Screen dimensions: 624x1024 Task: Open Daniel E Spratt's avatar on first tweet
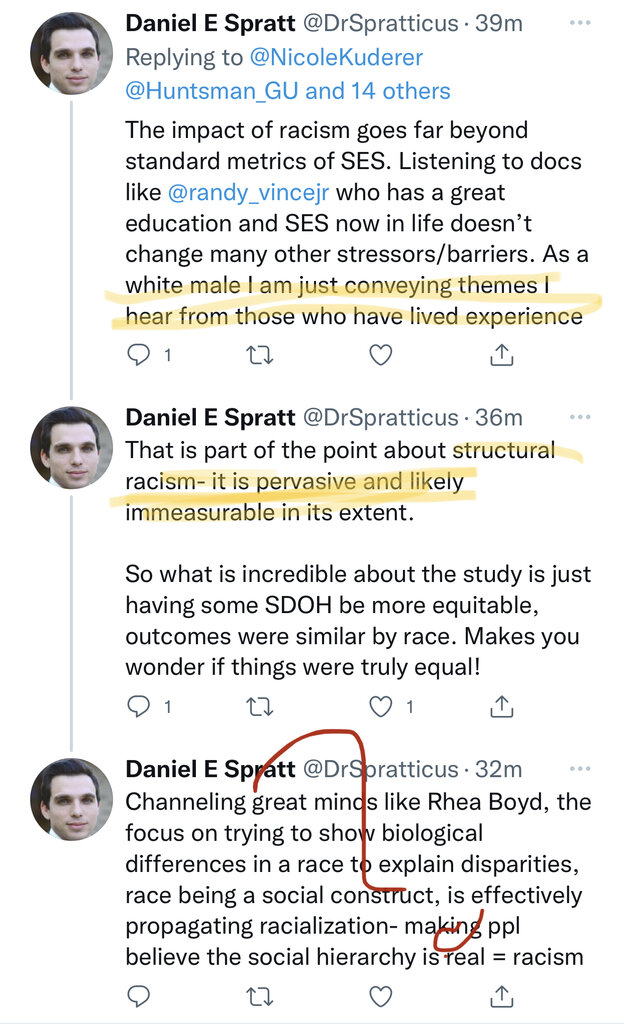71,53
